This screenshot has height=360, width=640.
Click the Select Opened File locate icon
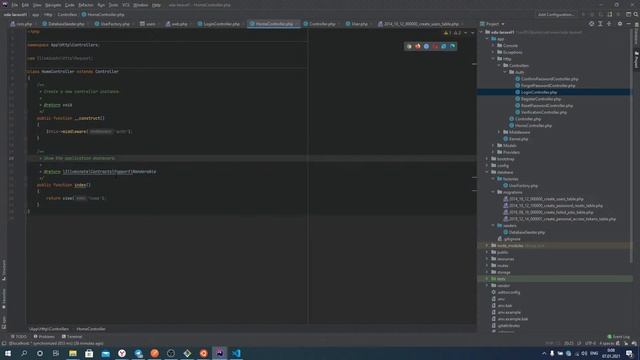[x=591, y=24]
